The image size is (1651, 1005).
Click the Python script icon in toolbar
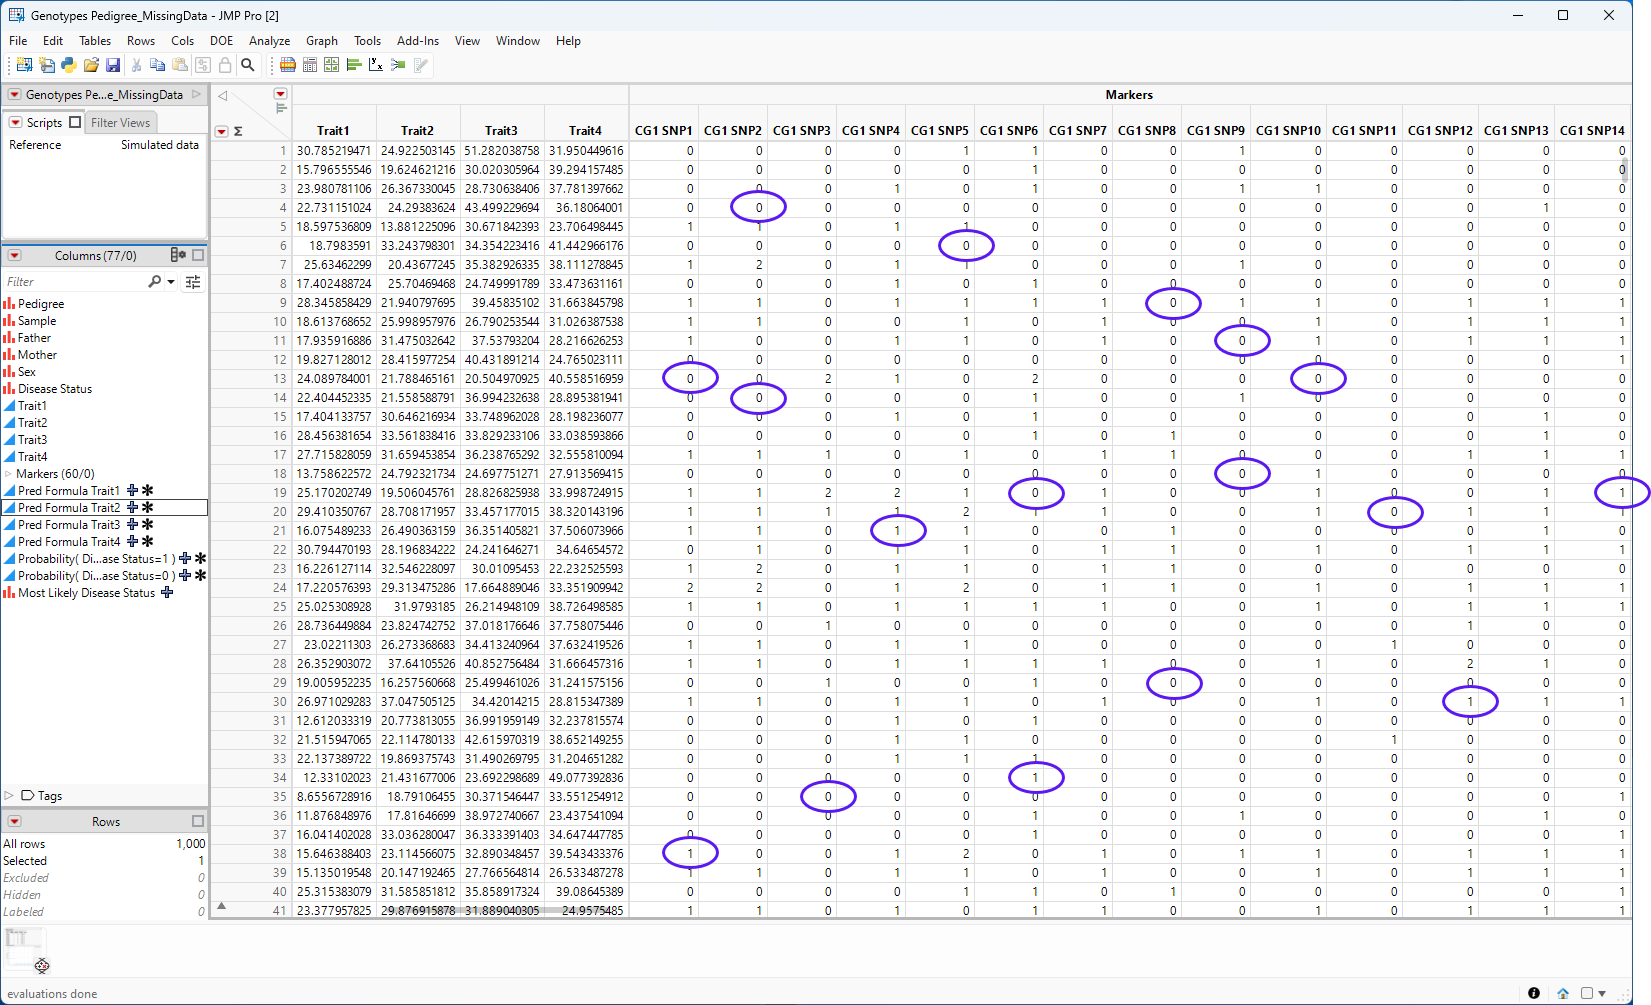(69, 65)
